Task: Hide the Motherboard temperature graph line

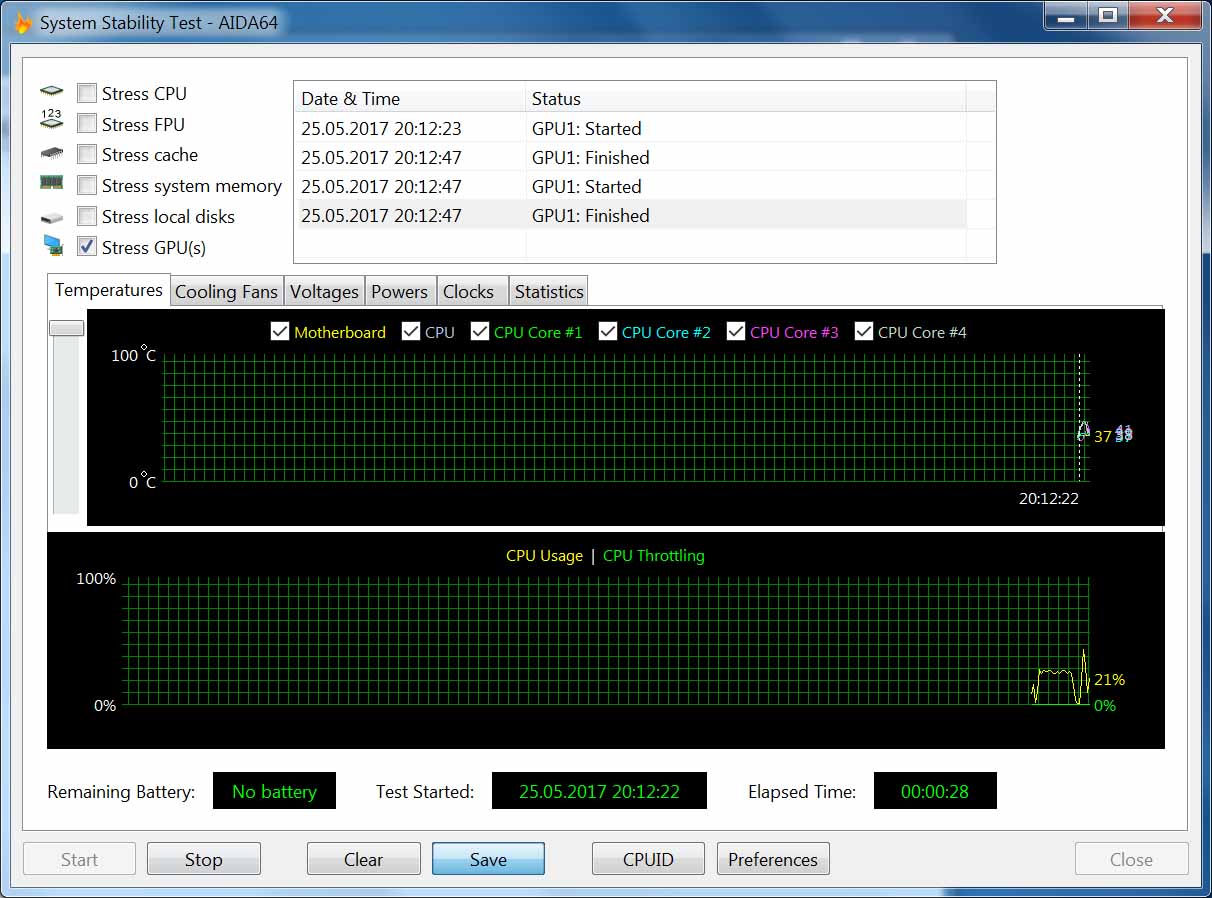Action: pyautogui.click(x=280, y=332)
